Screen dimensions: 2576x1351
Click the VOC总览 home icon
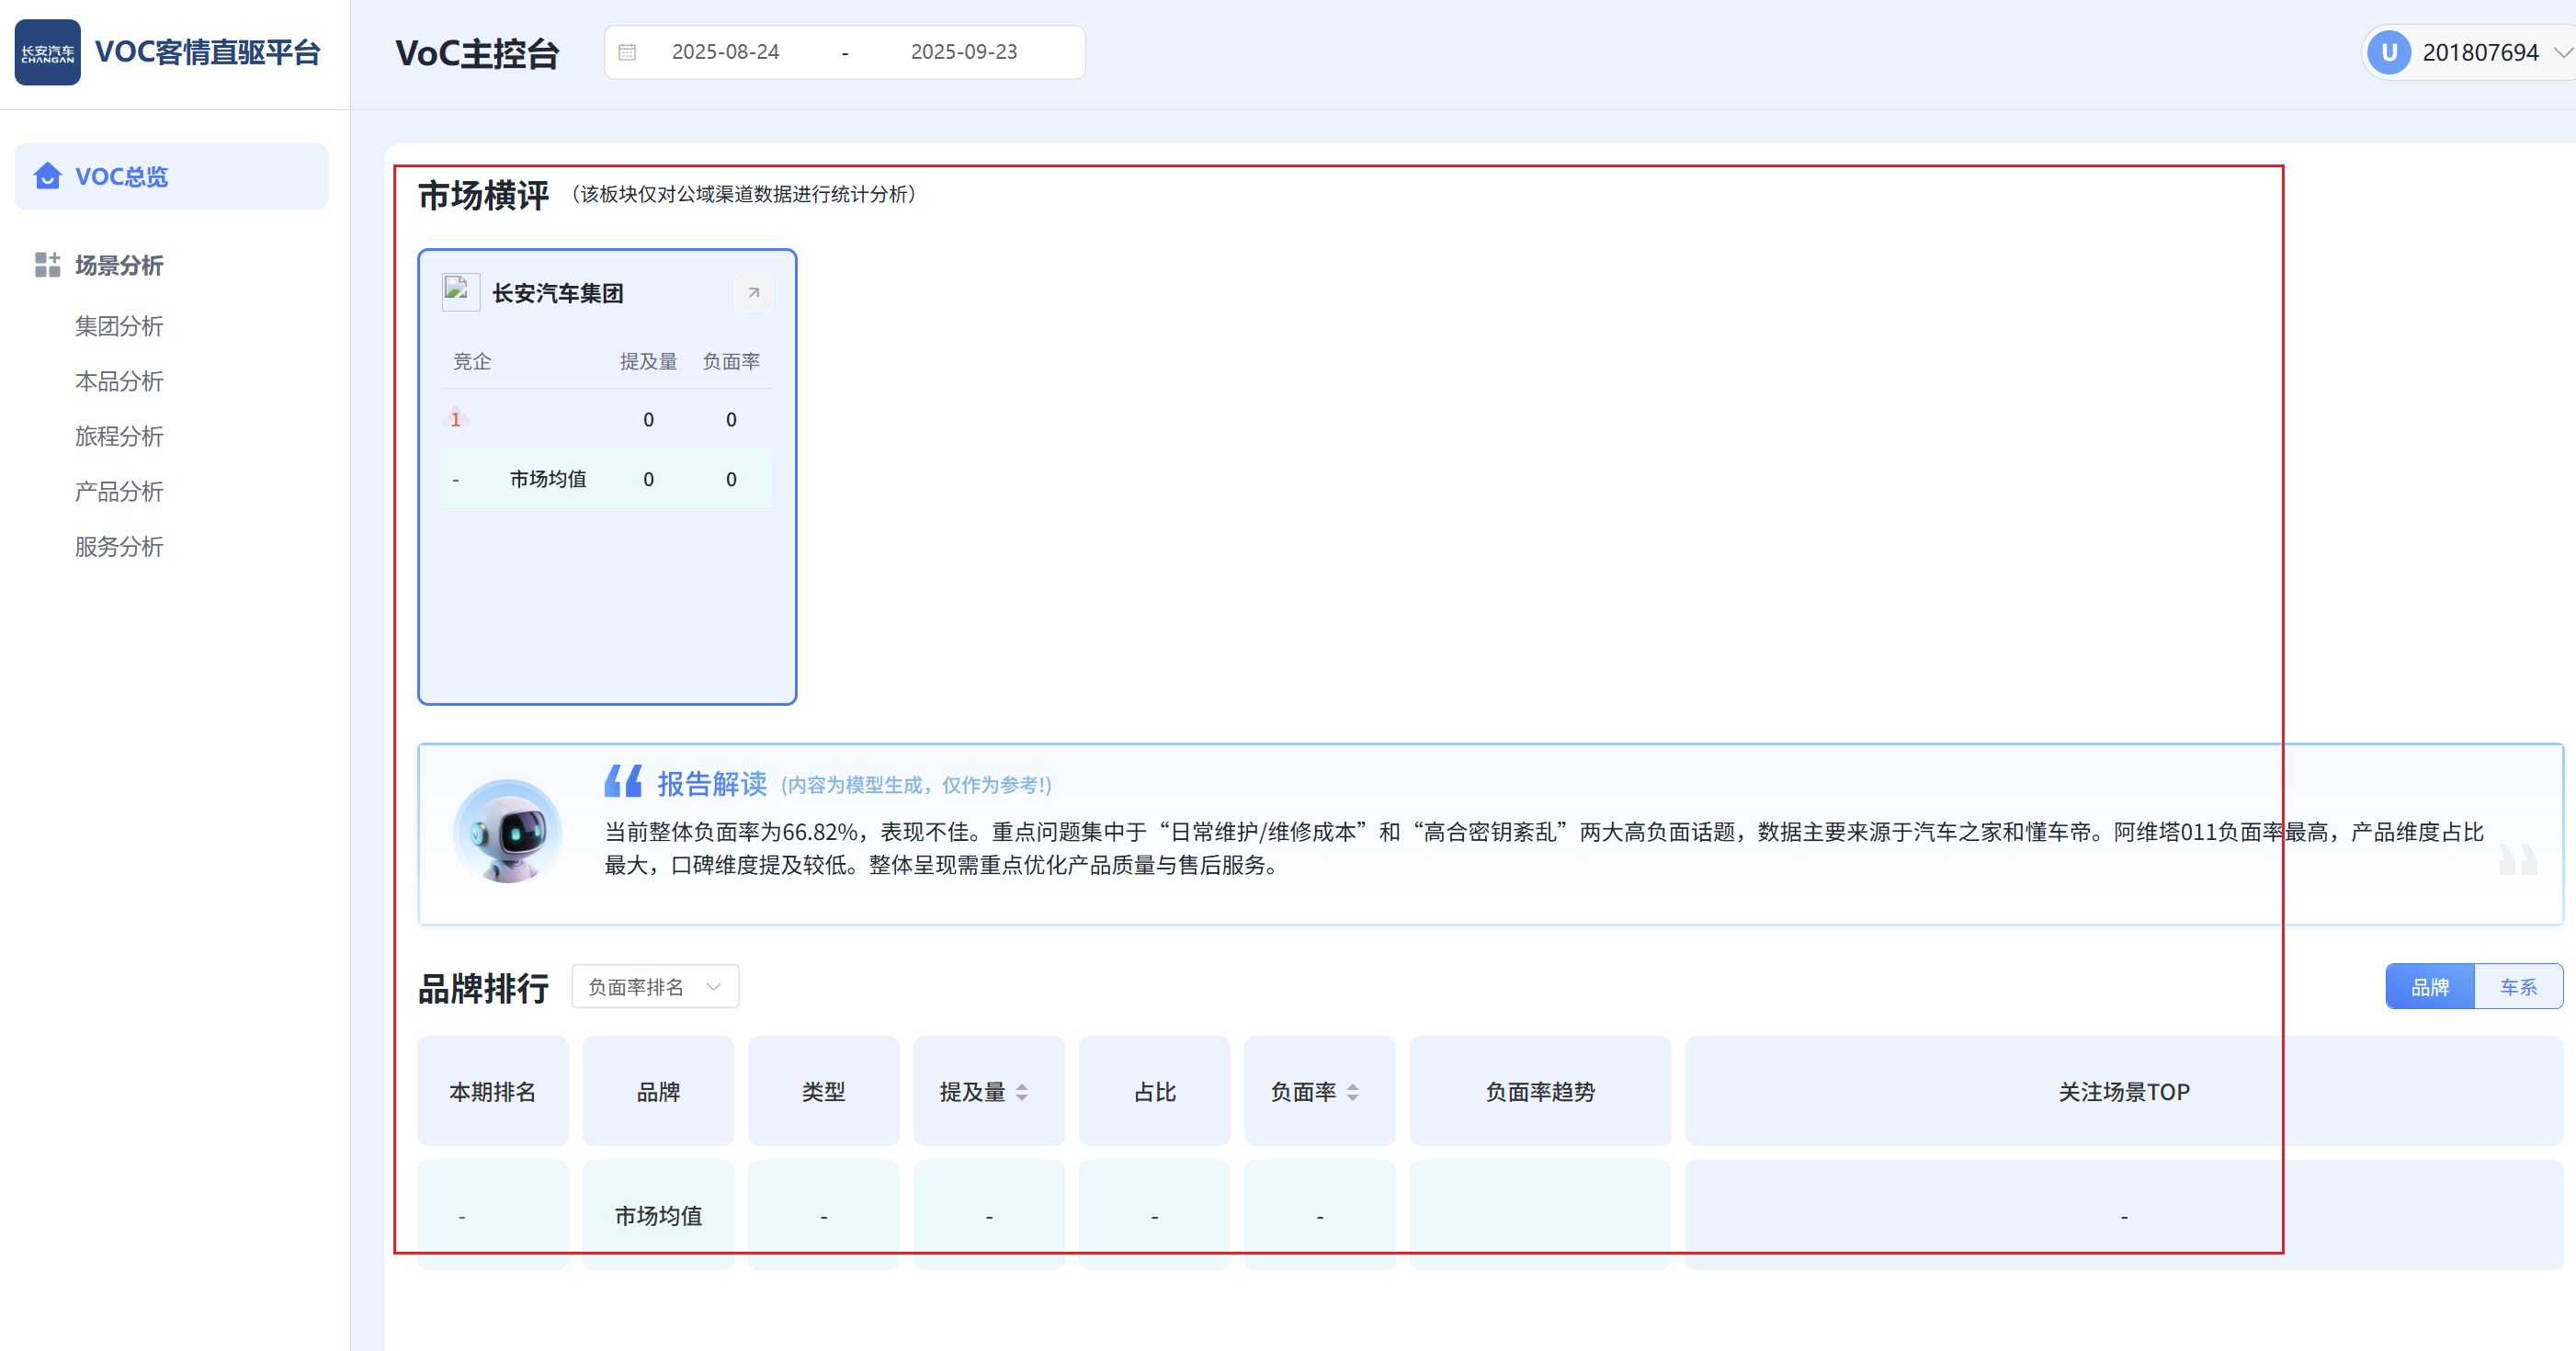pyautogui.click(x=47, y=176)
